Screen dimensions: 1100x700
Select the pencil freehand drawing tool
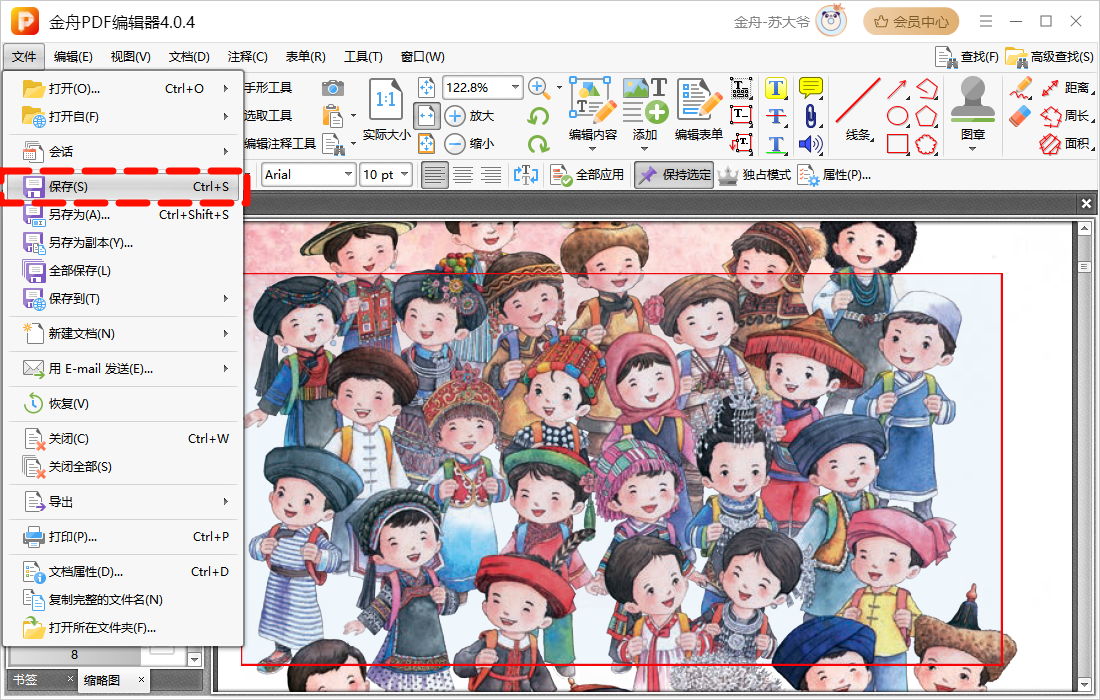(1021, 88)
